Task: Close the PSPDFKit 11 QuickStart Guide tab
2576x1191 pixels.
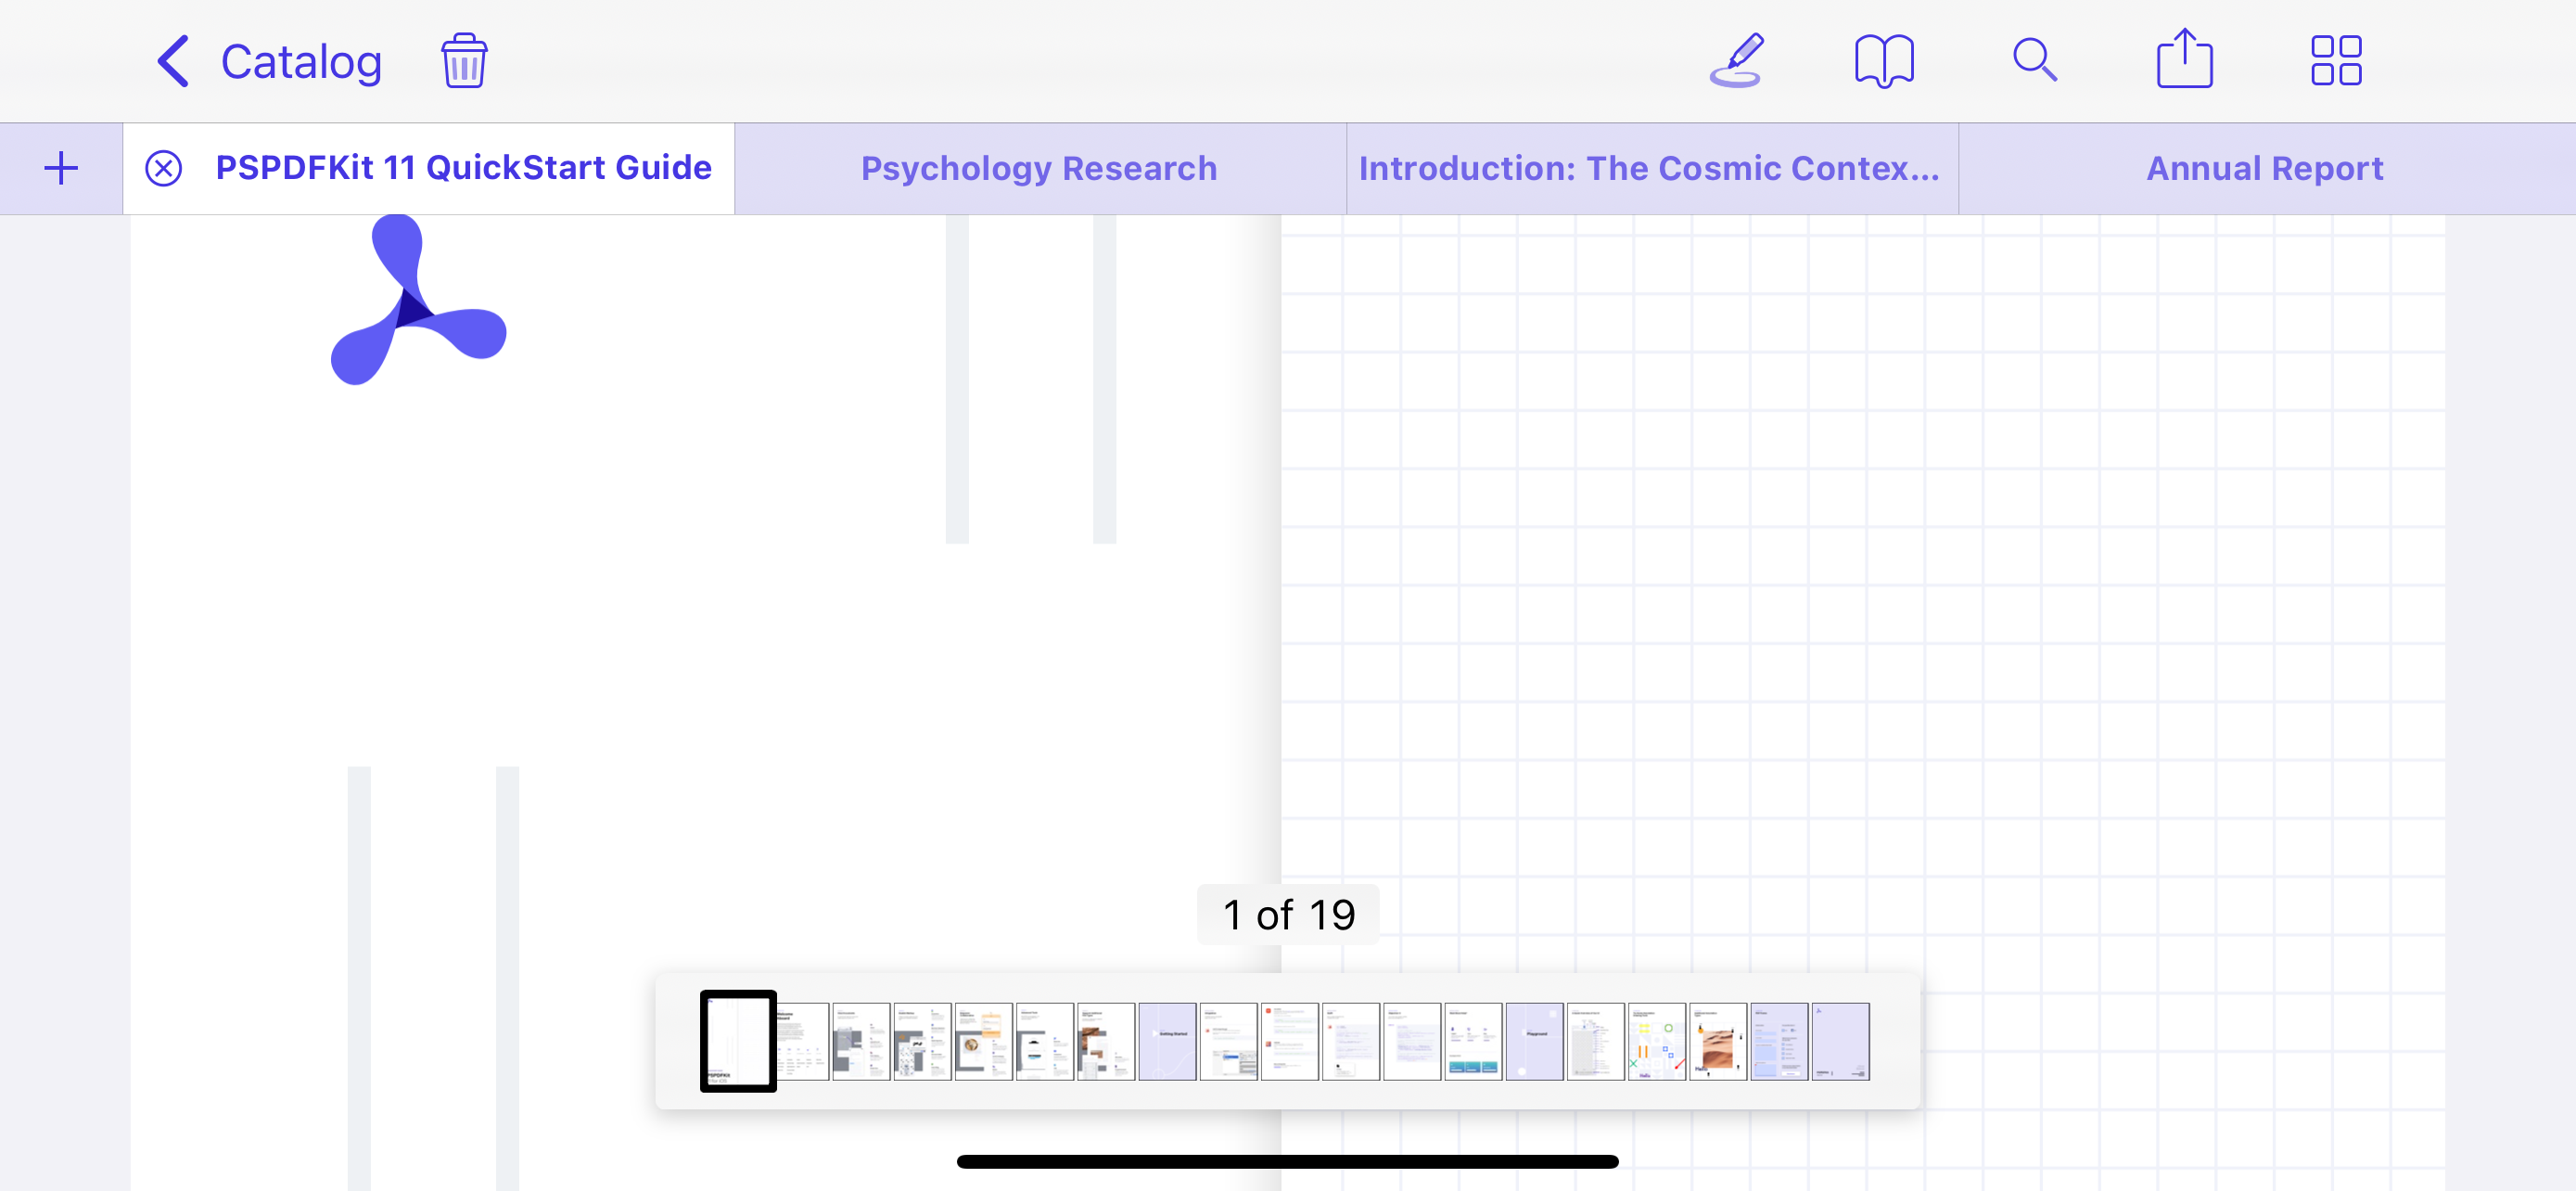Action: point(163,167)
